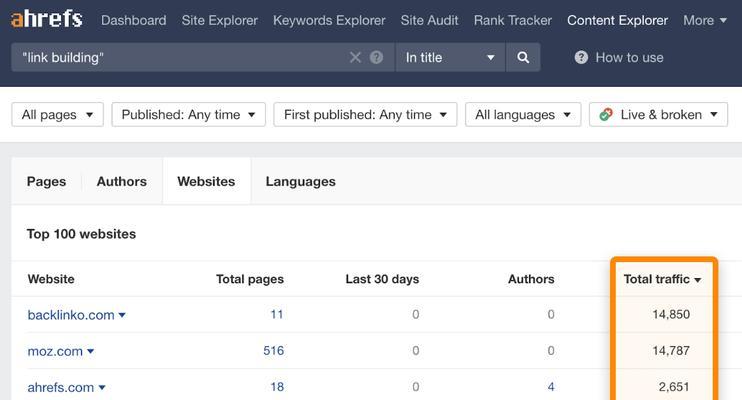Open ahrefs.com website link

[x=61, y=387]
